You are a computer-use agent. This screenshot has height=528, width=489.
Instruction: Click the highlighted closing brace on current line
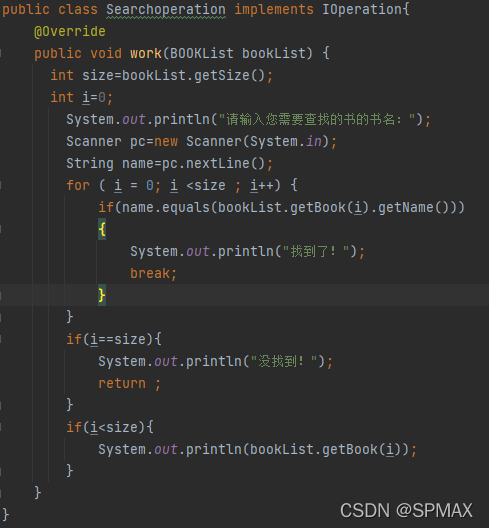(102, 295)
